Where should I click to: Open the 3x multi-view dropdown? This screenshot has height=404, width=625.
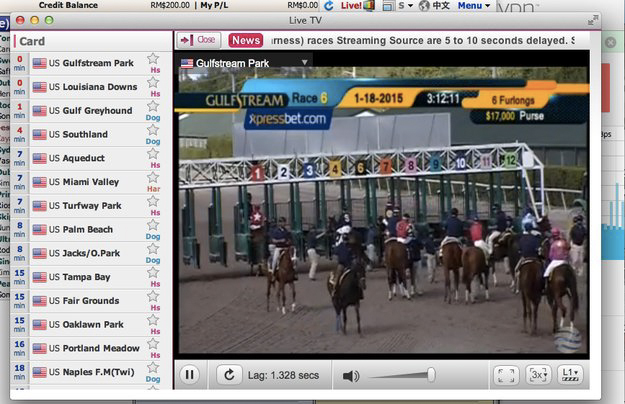[x=538, y=375]
